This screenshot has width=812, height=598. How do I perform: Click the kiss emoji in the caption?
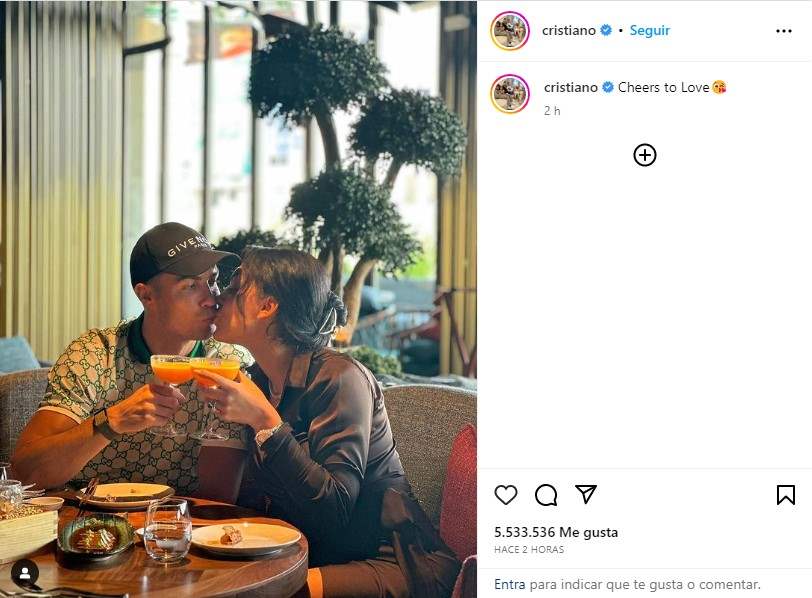pyautogui.click(x=719, y=87)
